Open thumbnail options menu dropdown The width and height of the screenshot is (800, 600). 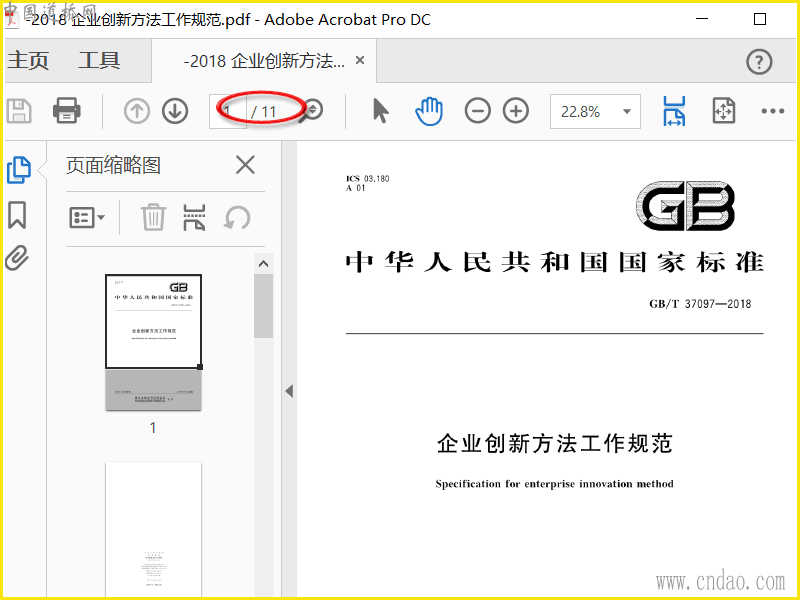pos(87,218)
